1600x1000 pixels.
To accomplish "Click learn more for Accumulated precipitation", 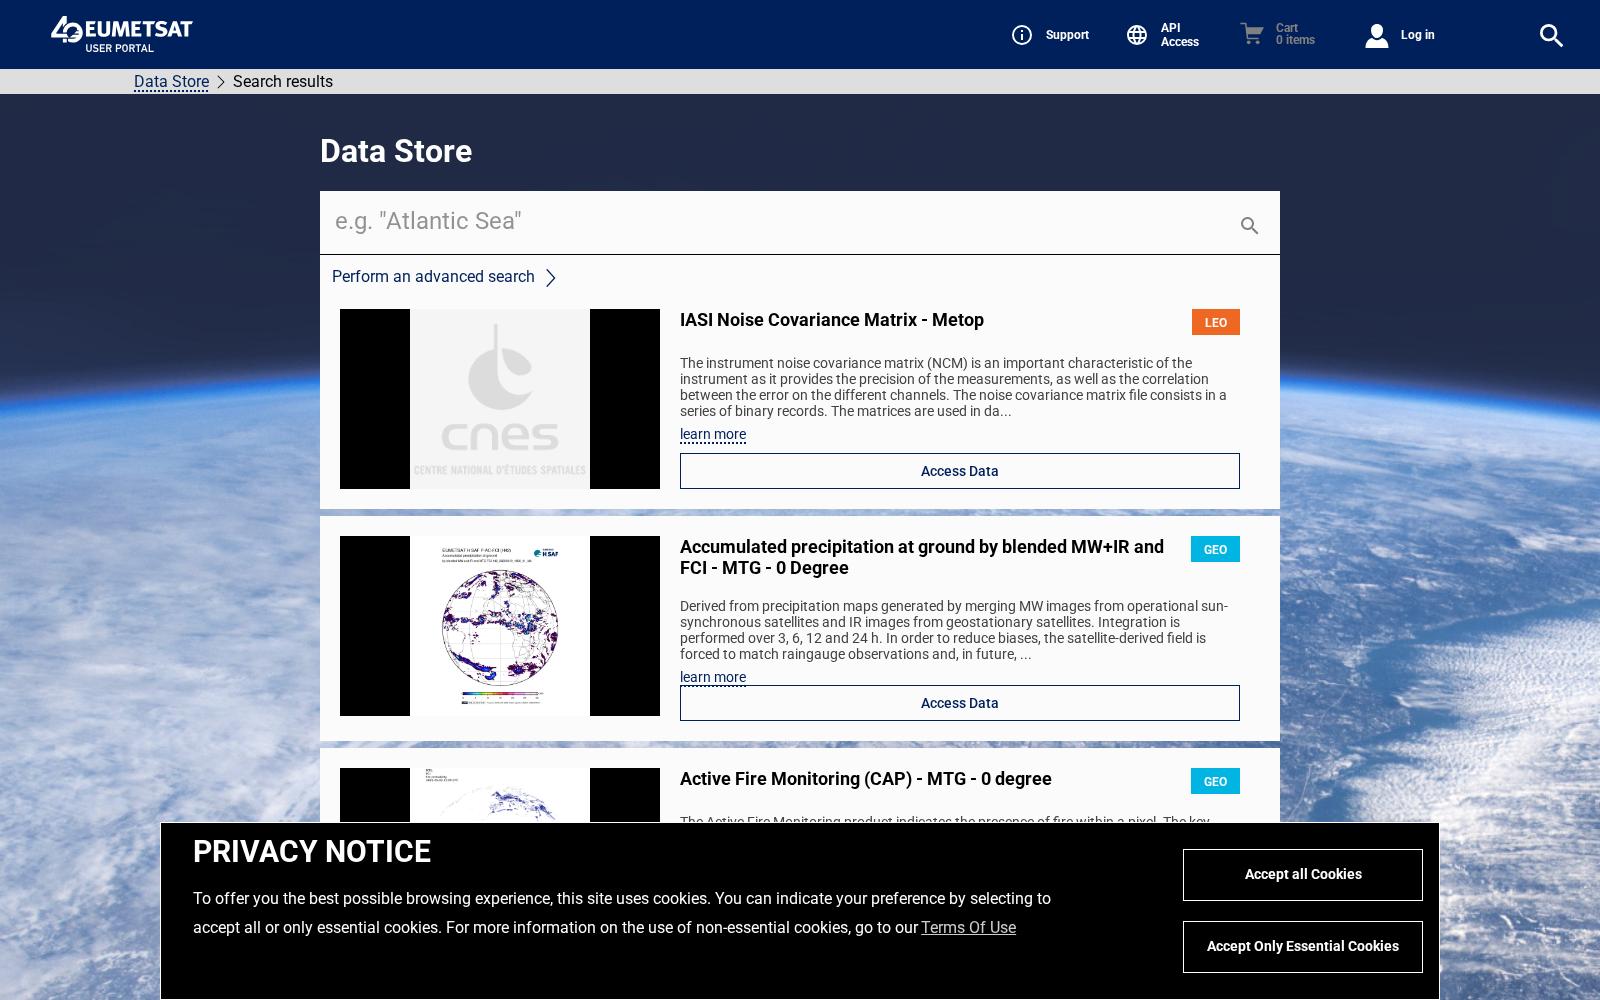I will pyautogui.click(x=713, y=677).
